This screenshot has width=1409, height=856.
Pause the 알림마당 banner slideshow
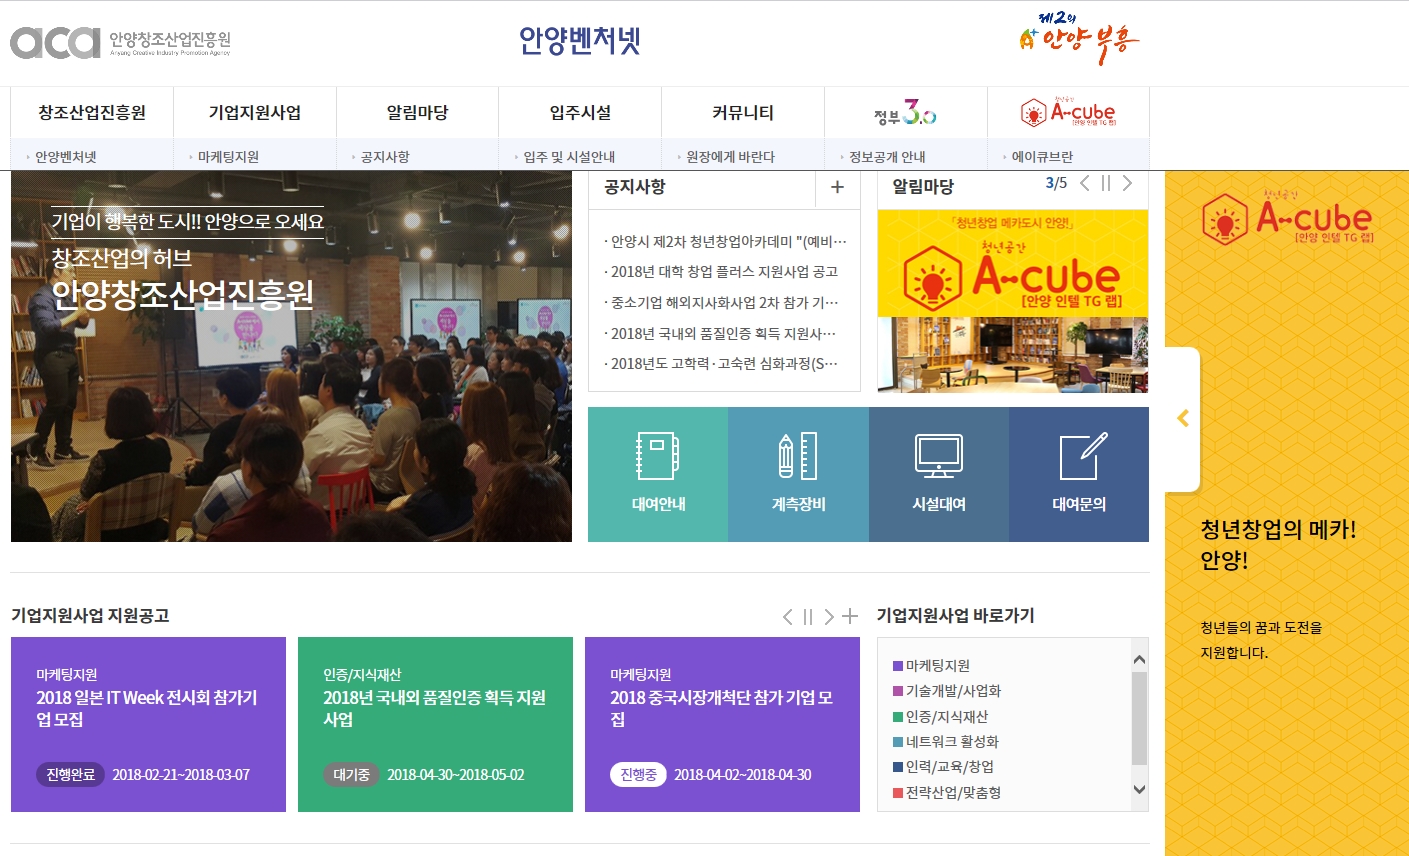[1106, 183]
